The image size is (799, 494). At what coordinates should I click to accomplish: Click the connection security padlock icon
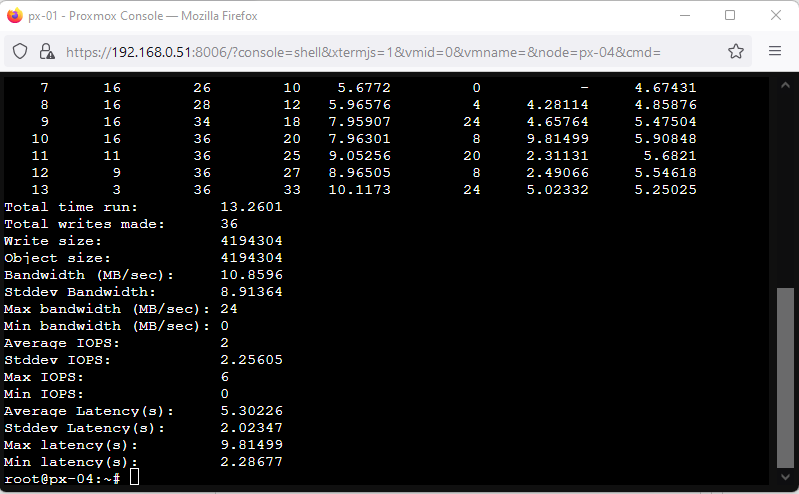click(46, 51)
